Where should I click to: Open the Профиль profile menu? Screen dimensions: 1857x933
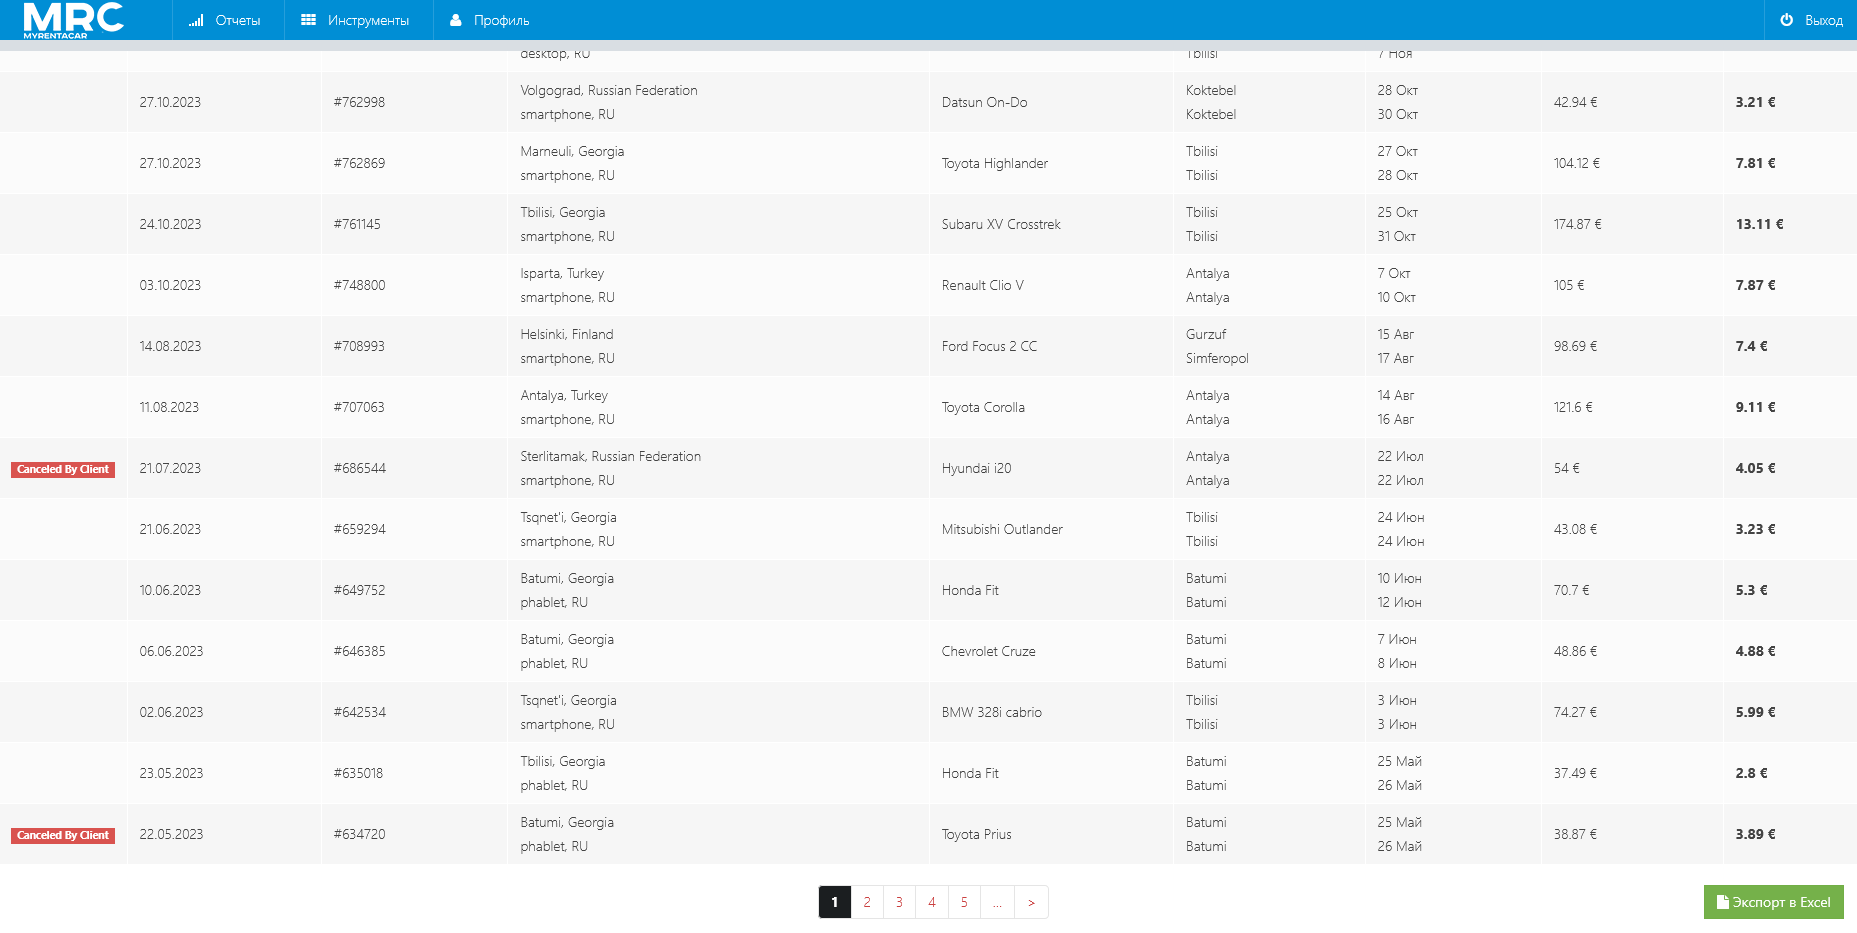click(x=491, y=20)
